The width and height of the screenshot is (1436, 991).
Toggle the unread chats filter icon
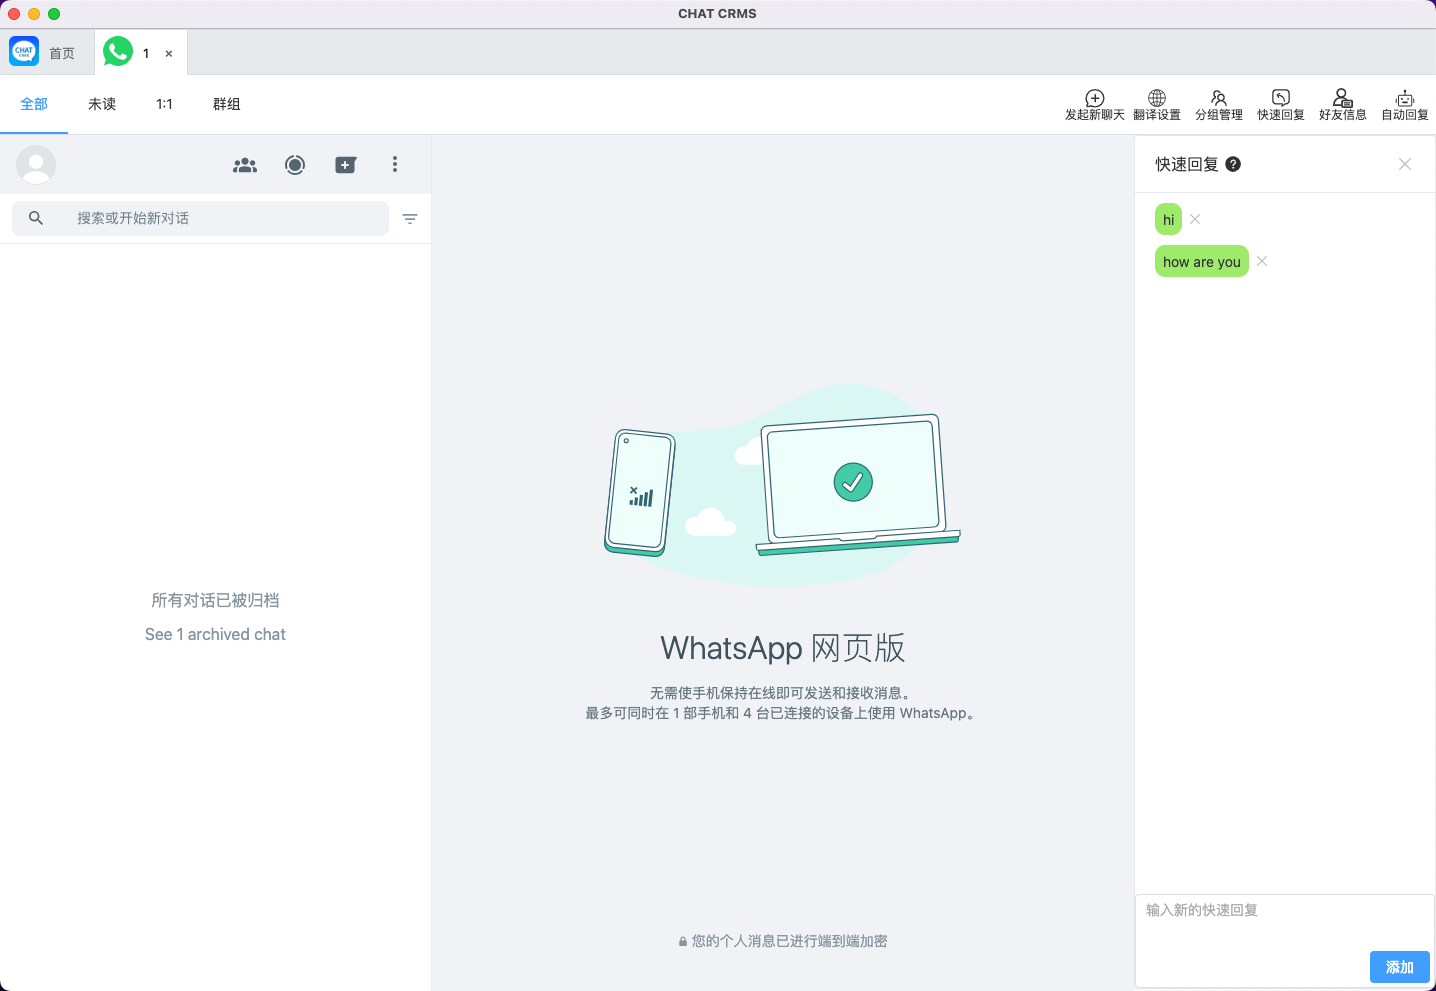pos(410,219)
